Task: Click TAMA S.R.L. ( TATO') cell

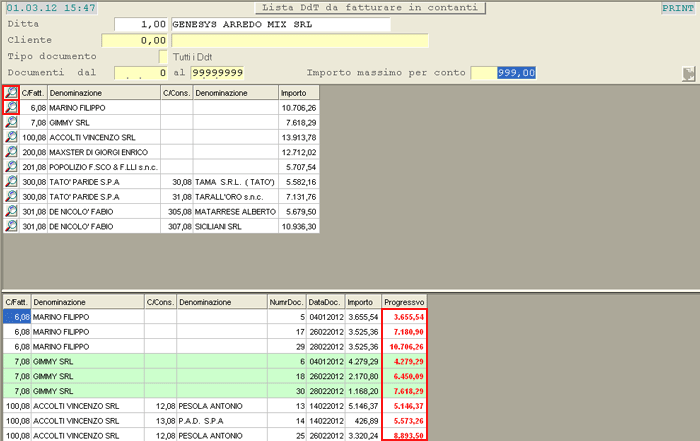Action: (x=235, y=182)
